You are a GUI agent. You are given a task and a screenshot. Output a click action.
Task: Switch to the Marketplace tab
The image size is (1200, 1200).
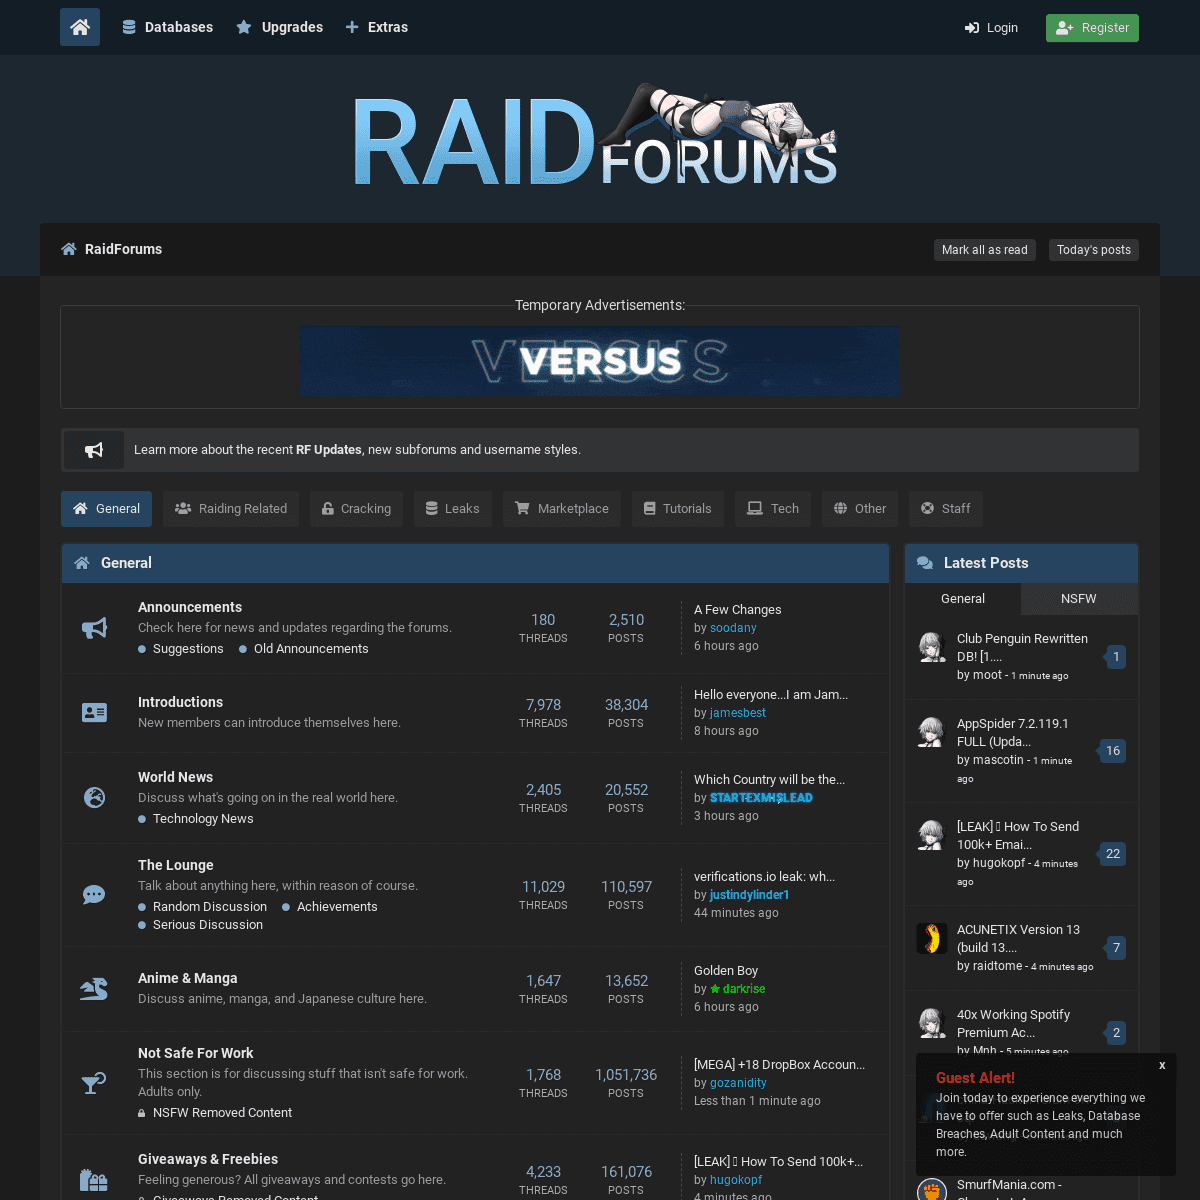pos(561,509)
